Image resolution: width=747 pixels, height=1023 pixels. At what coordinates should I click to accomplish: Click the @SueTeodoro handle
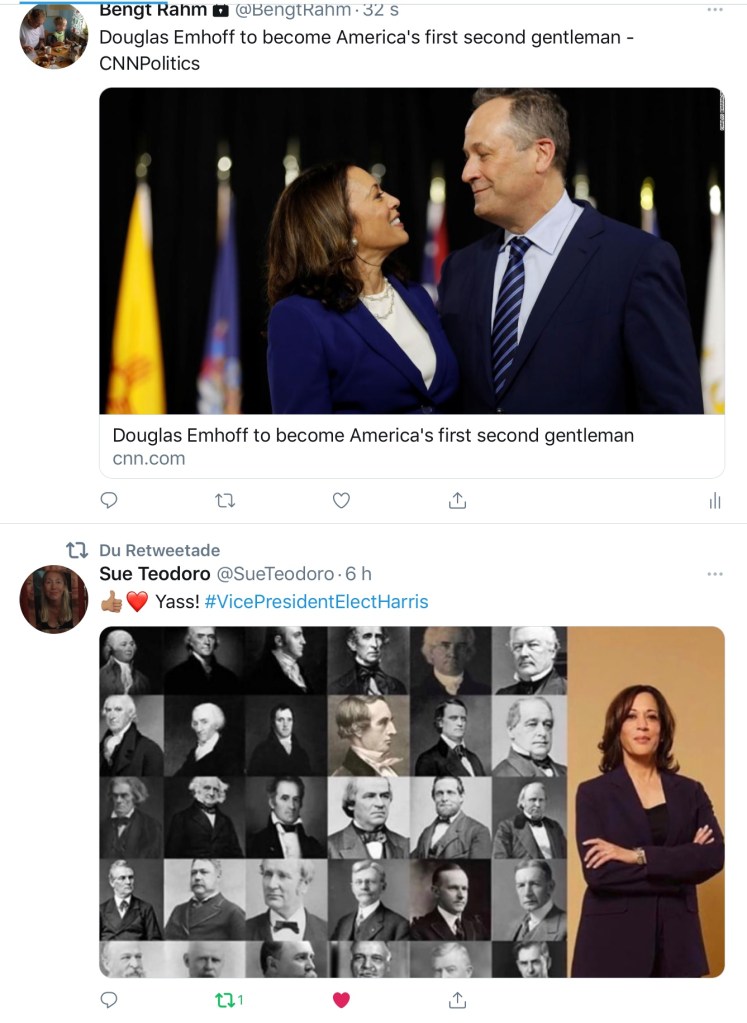(273, 574)
